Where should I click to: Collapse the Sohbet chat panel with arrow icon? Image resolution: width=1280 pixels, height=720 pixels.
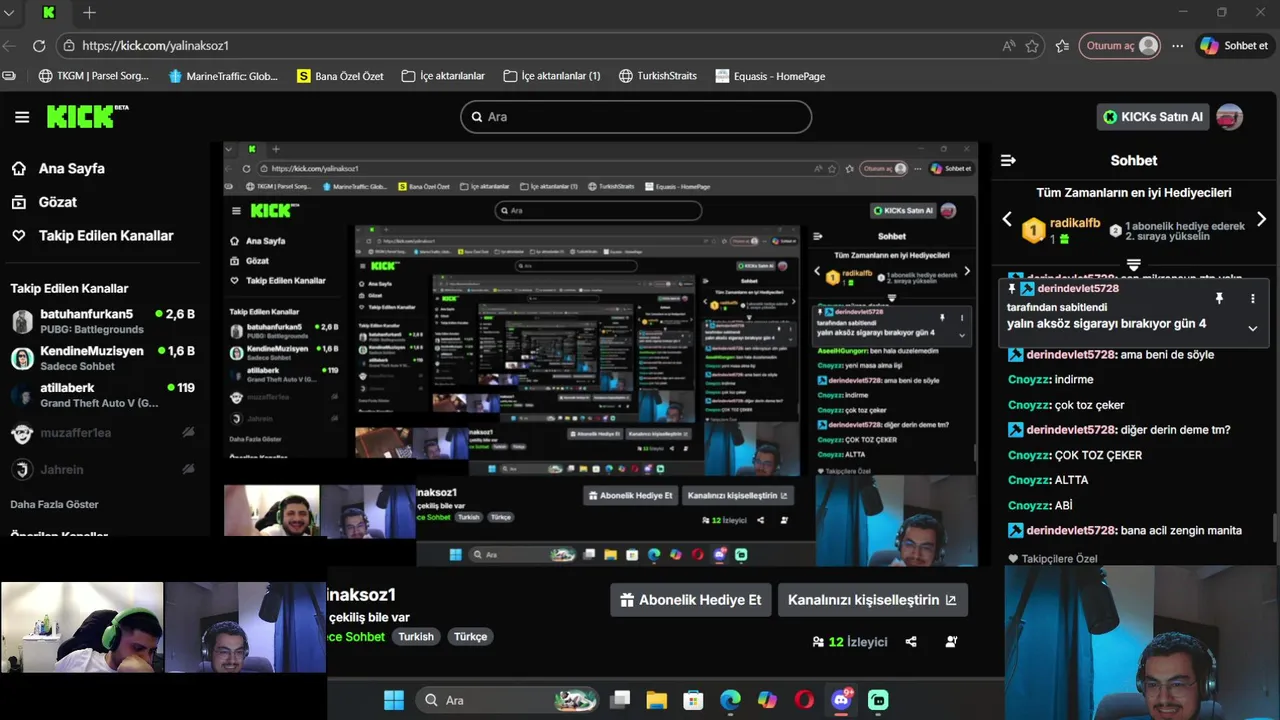[1008, 160]
